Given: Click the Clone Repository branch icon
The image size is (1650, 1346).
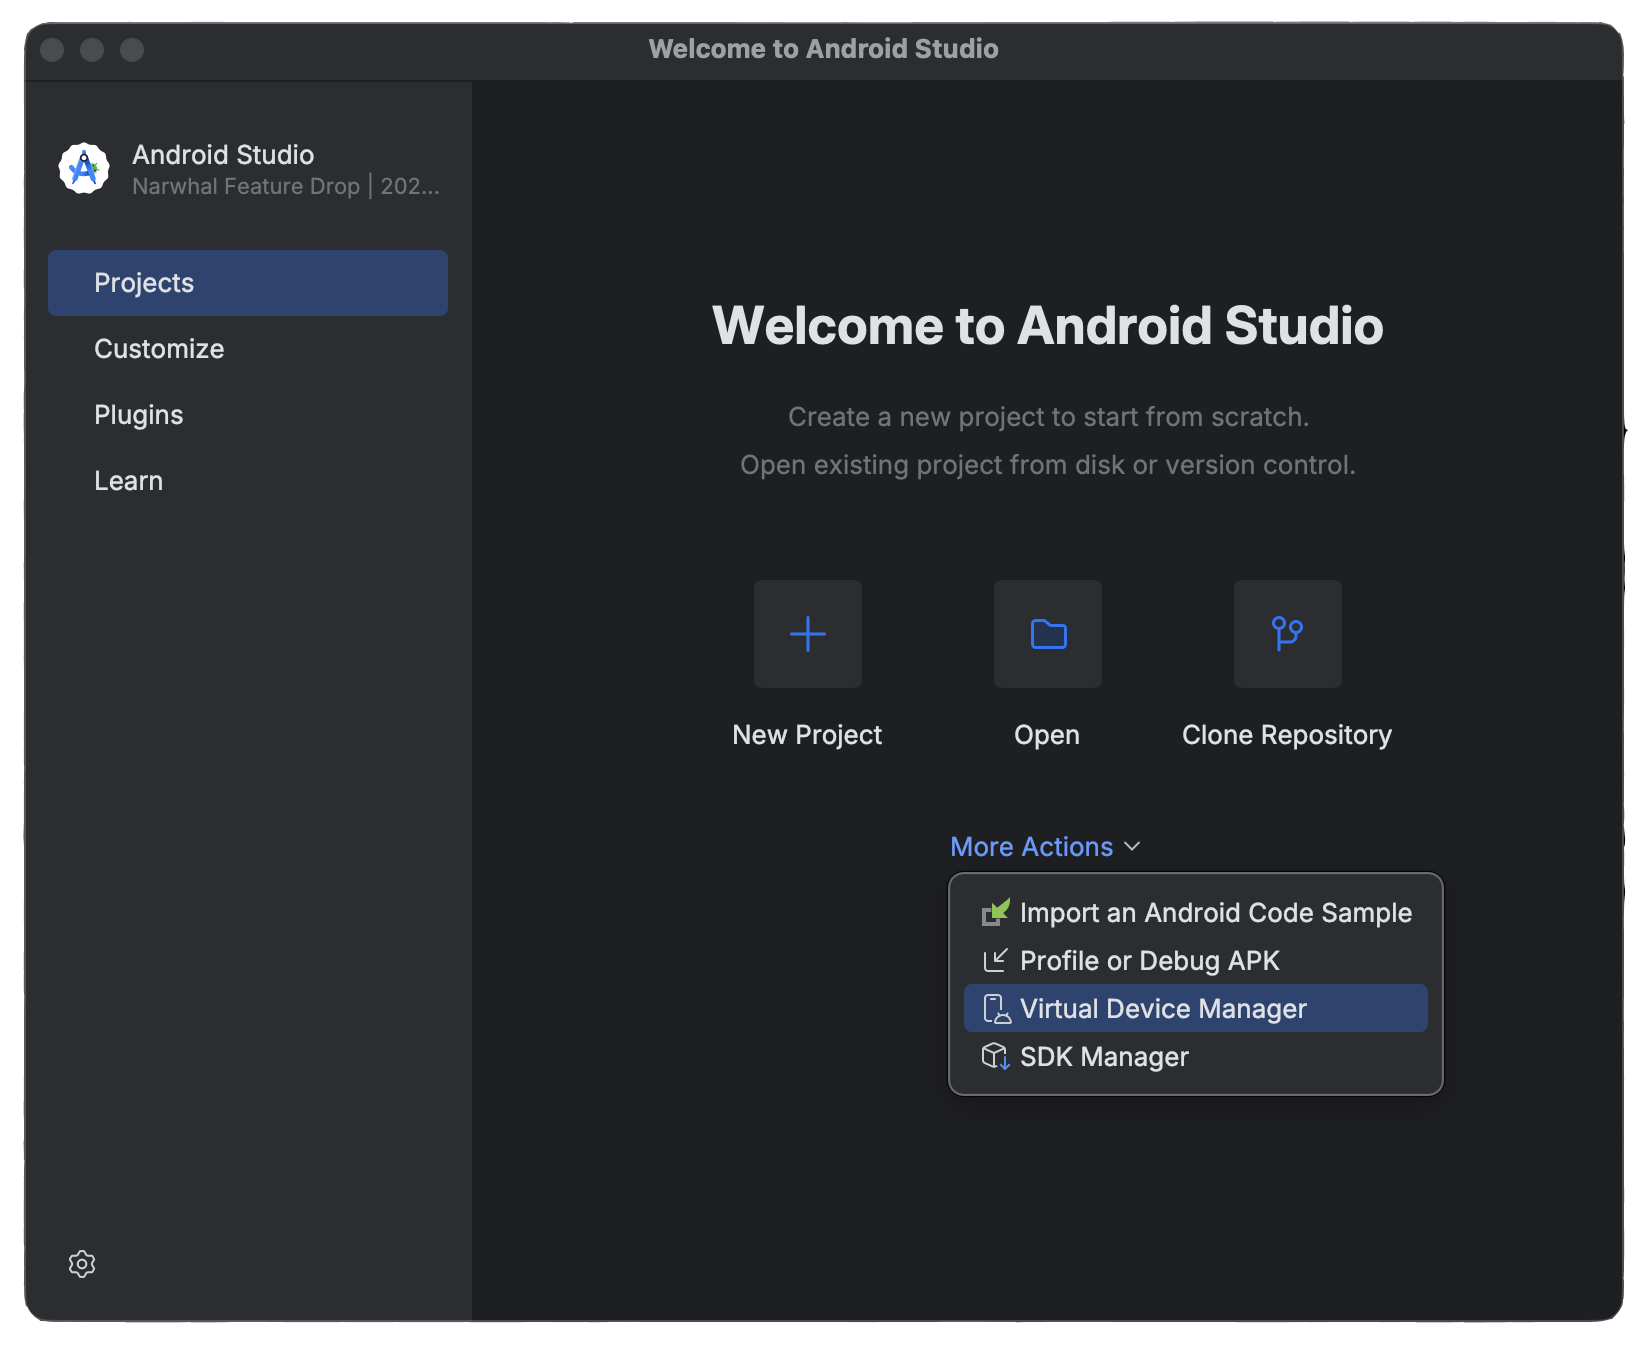Looking at the screenshot, I should [x=1288, y=634].
